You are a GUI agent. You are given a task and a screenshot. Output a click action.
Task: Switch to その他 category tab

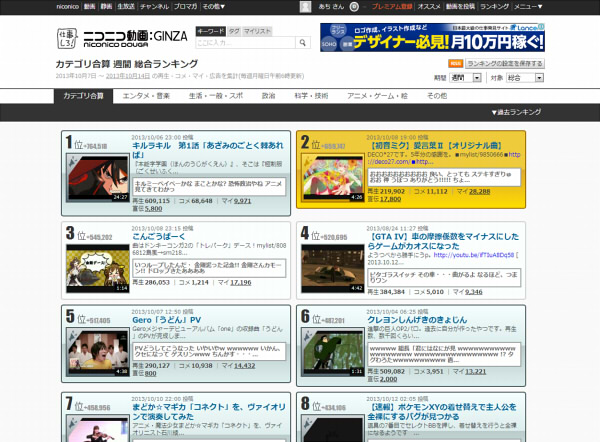click(x=437, y=96)
